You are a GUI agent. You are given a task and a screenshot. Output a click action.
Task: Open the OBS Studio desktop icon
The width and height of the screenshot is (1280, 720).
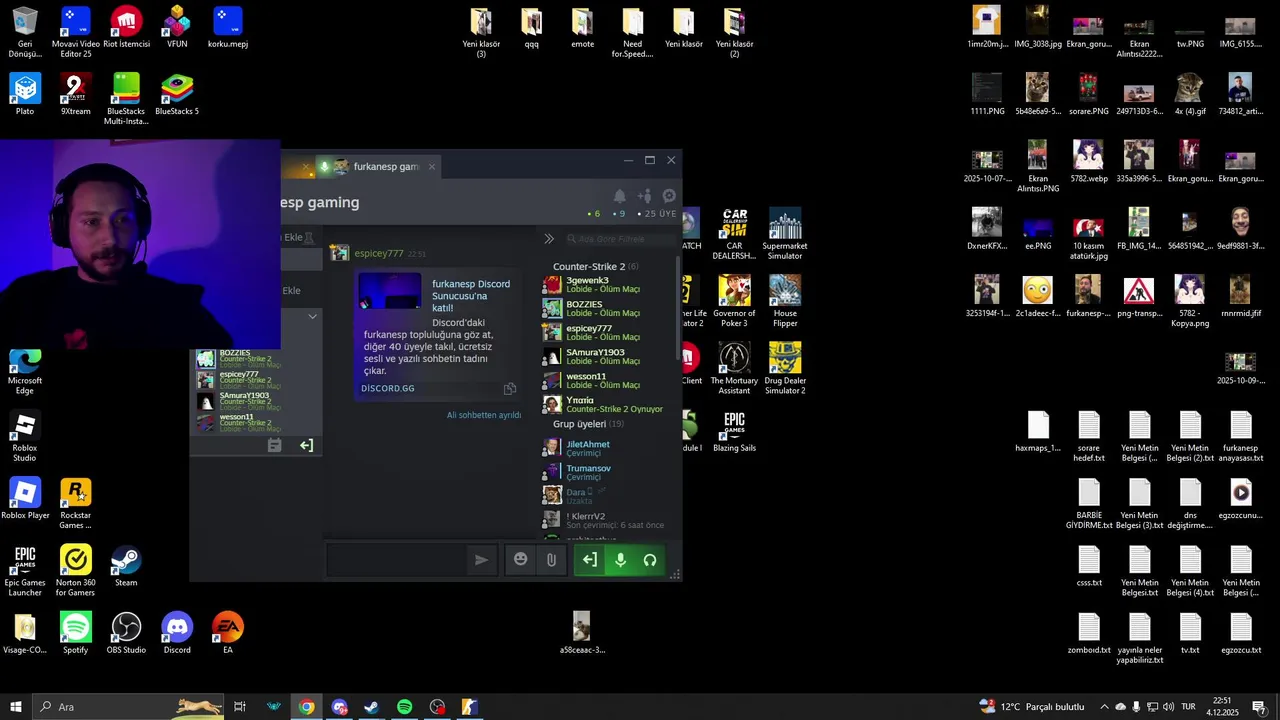point(126,634)
